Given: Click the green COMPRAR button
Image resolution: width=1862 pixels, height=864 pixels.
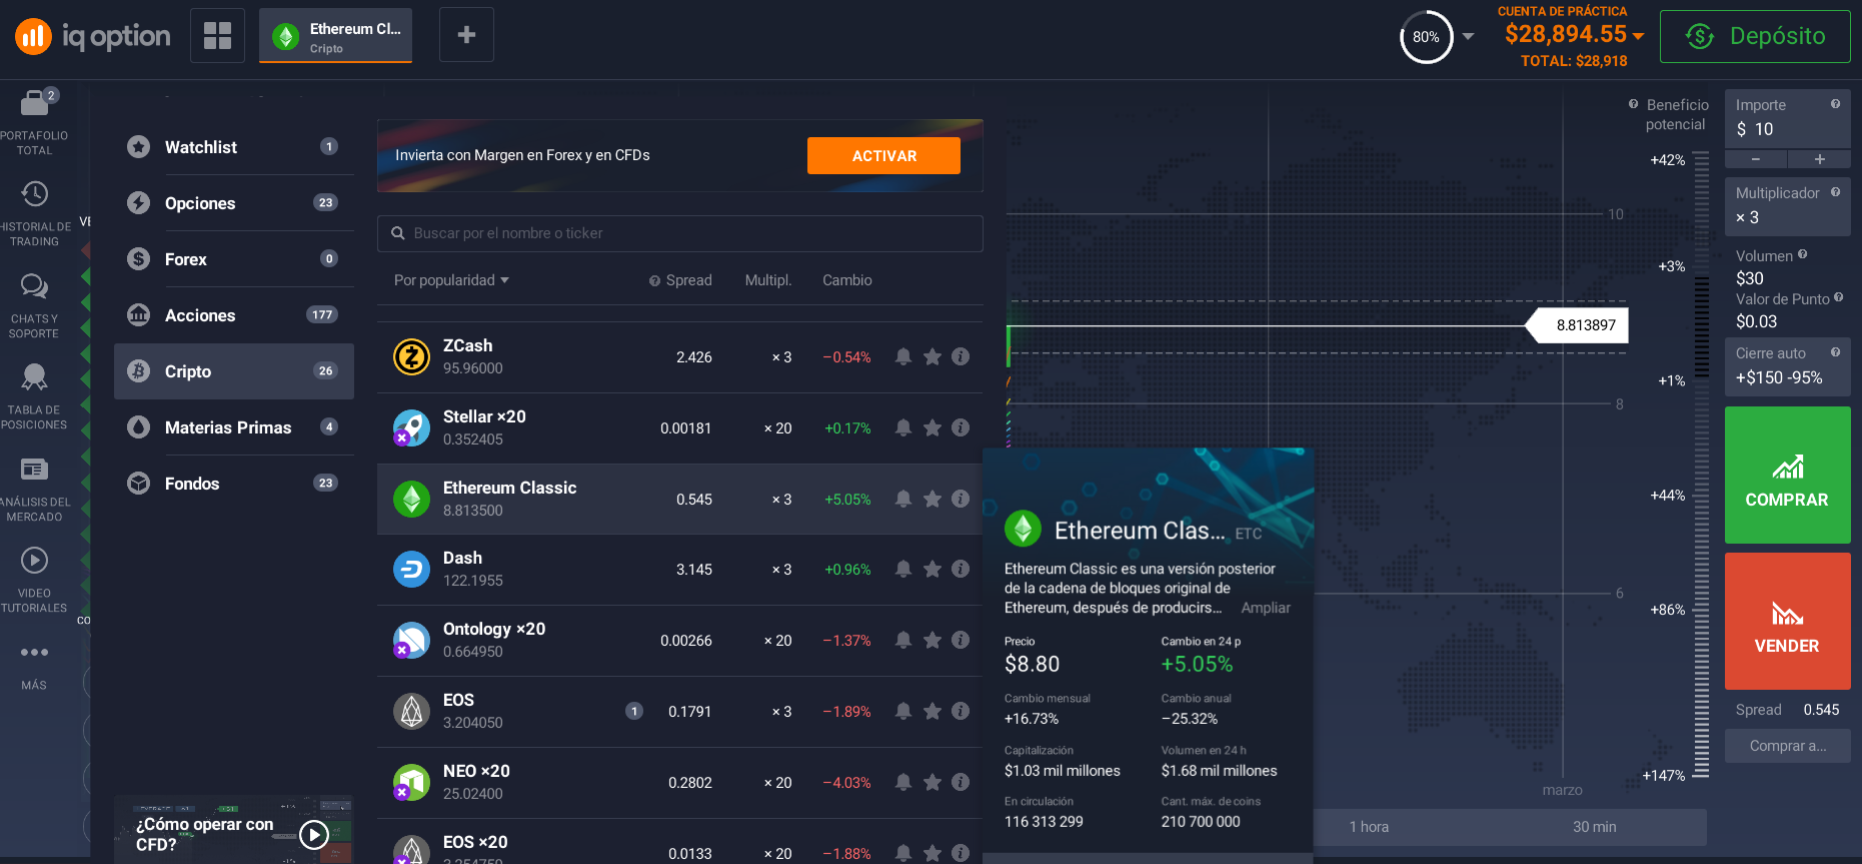Looking at the screenshot, I should [1787, 475].
